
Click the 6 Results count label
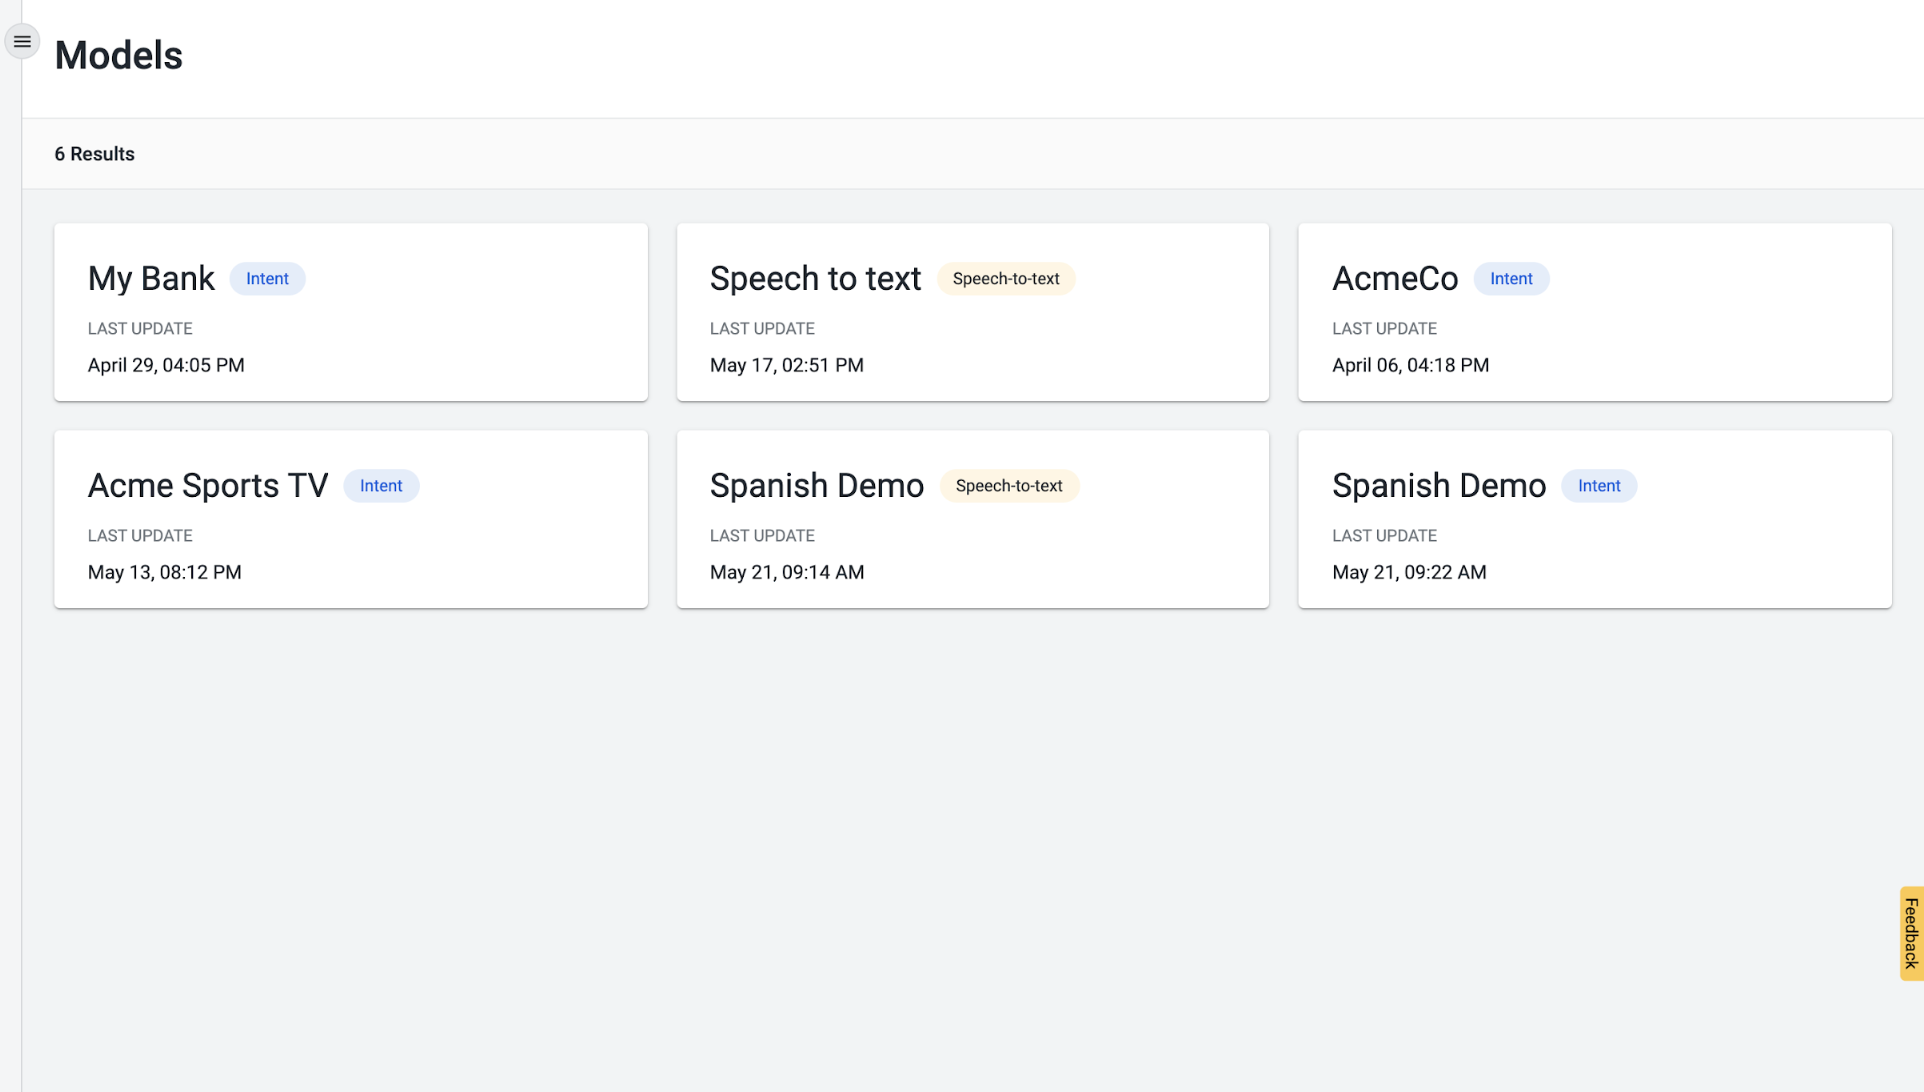click(94, 154)
